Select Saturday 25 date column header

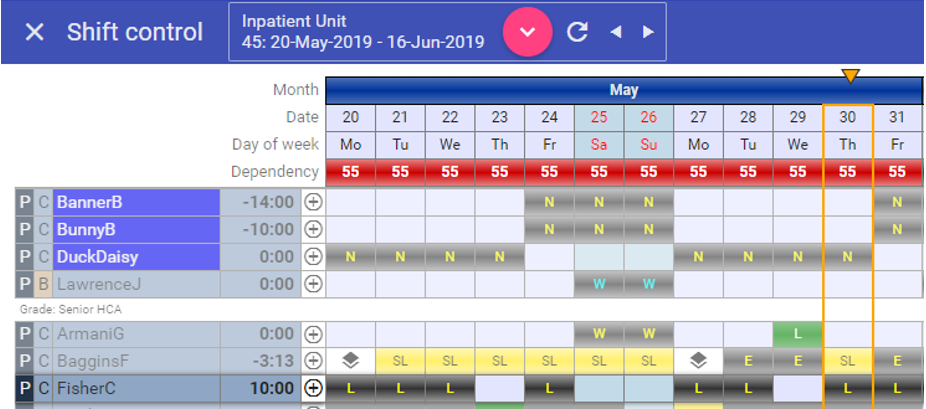point(599,117)
